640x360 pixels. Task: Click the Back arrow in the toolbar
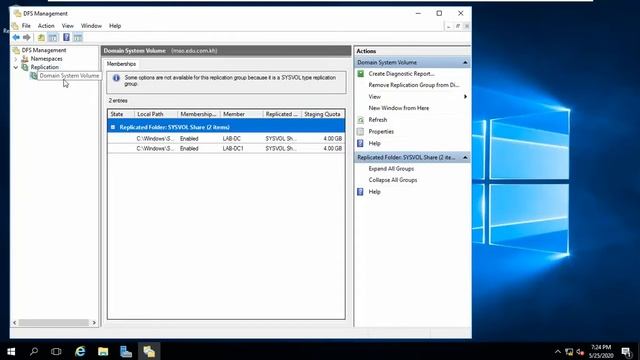tap(16, 38)
